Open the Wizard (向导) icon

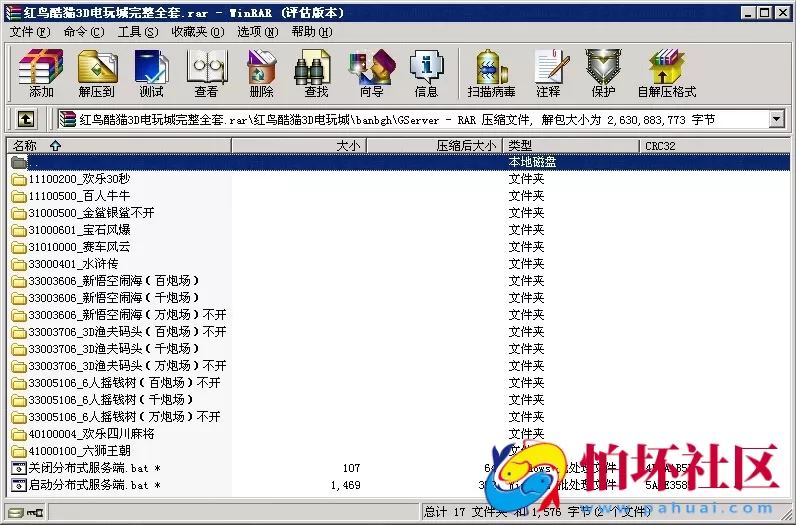372,73
